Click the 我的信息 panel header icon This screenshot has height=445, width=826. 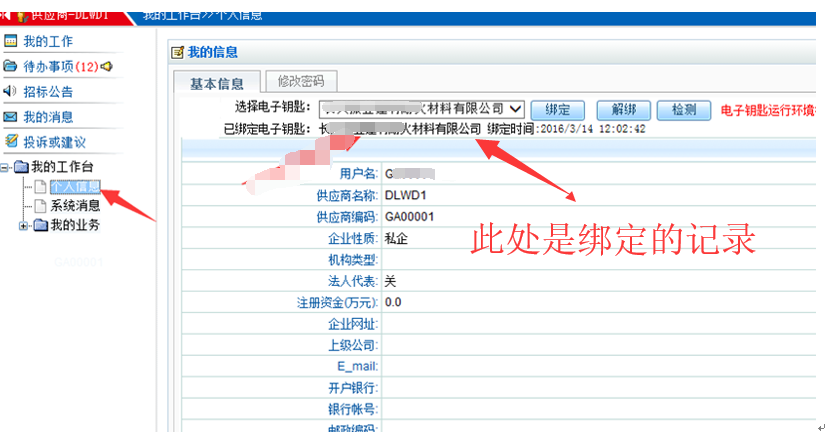(x=177, y=52)
